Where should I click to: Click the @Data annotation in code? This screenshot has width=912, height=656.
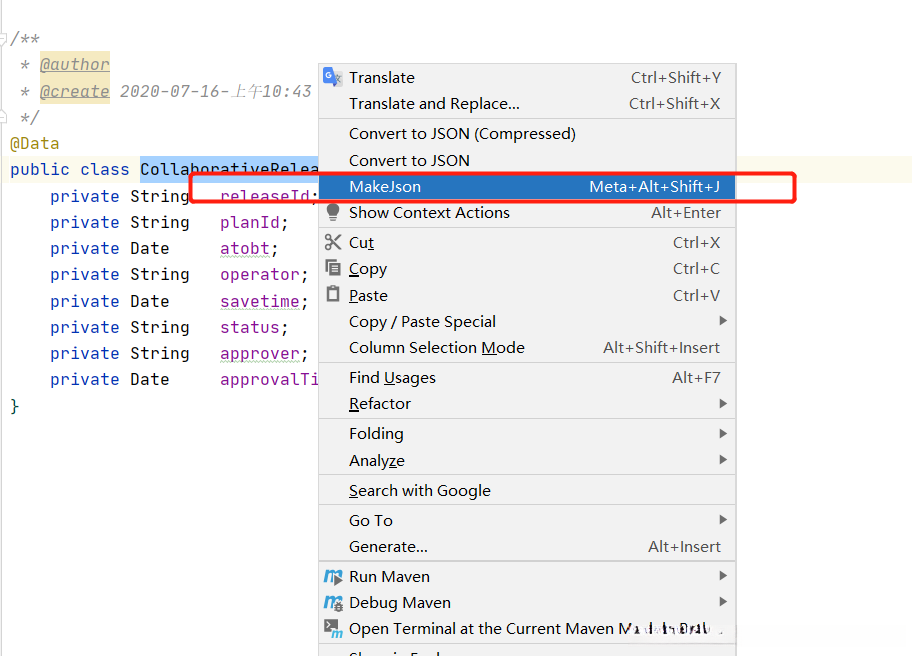click(x=35, y=143)
